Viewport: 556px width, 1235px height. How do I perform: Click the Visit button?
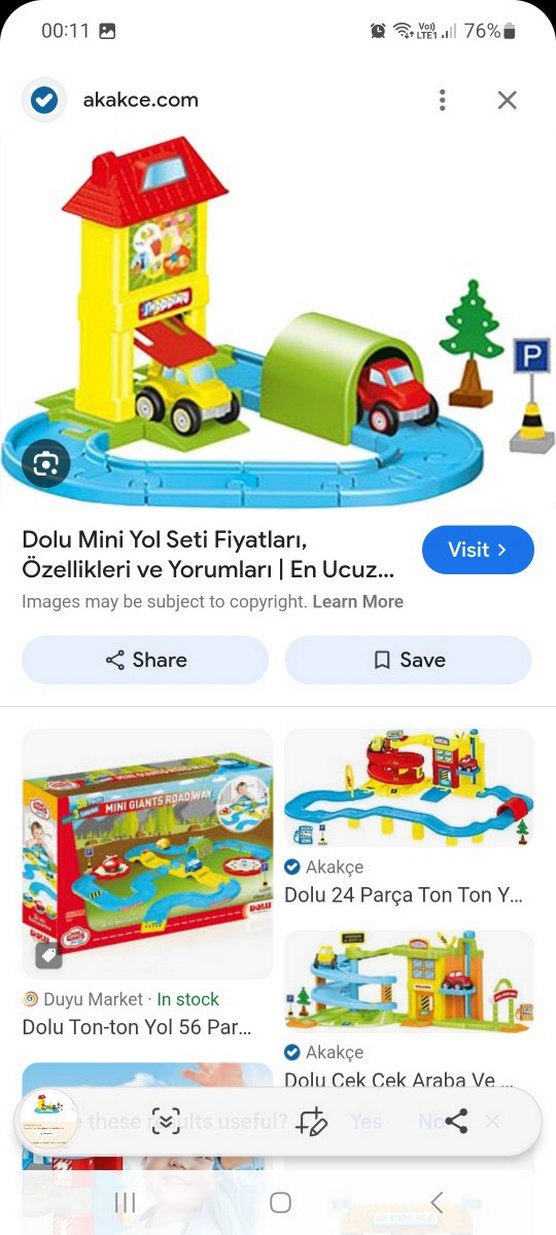(478, 549)
